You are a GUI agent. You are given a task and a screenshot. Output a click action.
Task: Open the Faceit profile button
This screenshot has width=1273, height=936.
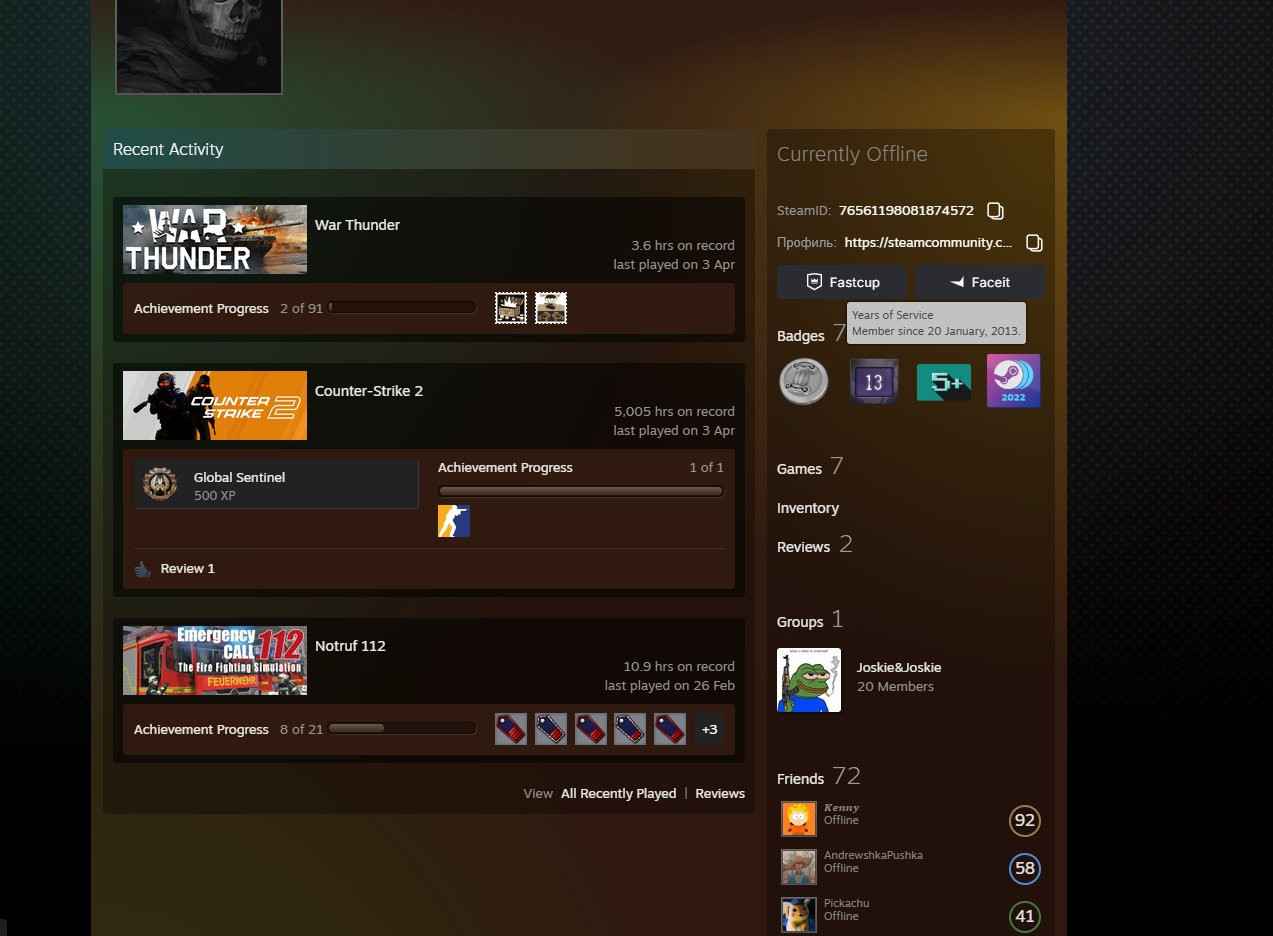(x=980, y=282)
